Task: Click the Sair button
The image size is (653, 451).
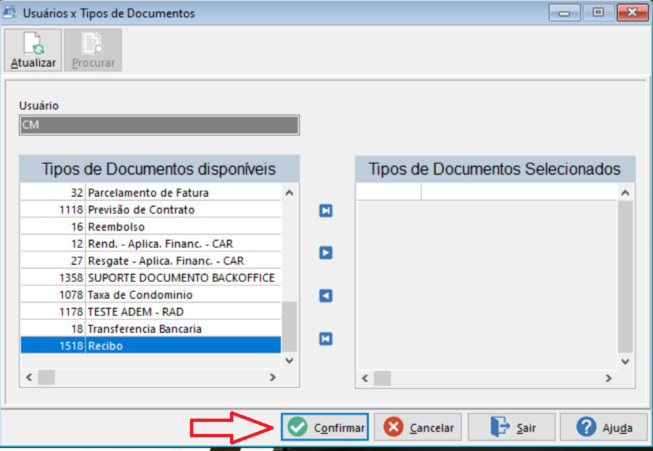Action: click(x=512, y=427)
